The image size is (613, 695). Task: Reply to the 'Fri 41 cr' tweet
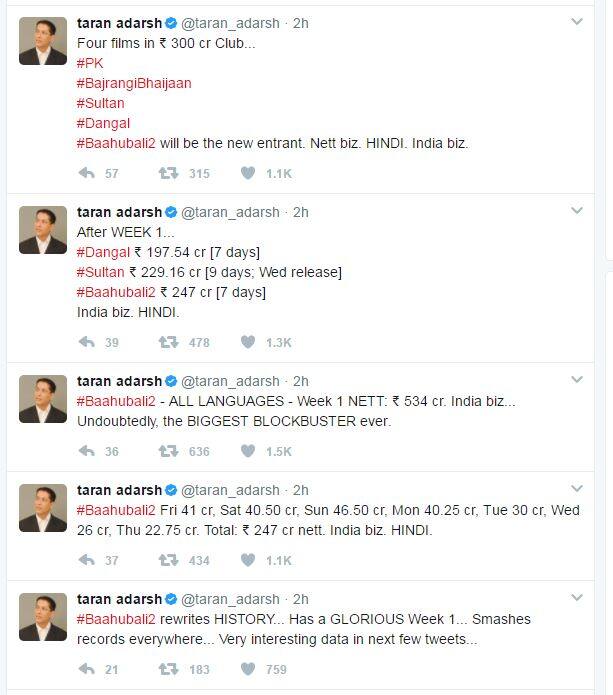coord(87,560)
